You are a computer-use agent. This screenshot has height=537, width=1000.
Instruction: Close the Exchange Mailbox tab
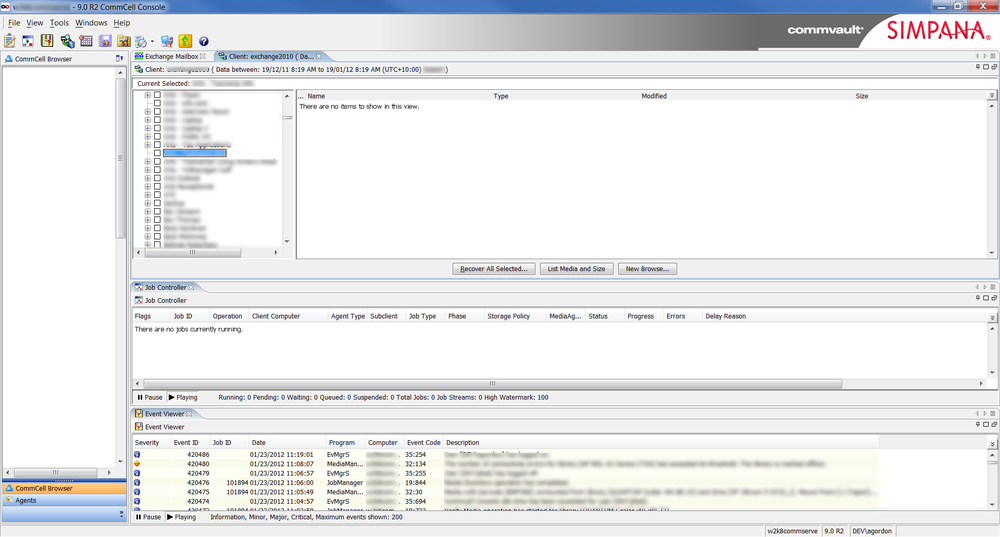tap(203, 56)
